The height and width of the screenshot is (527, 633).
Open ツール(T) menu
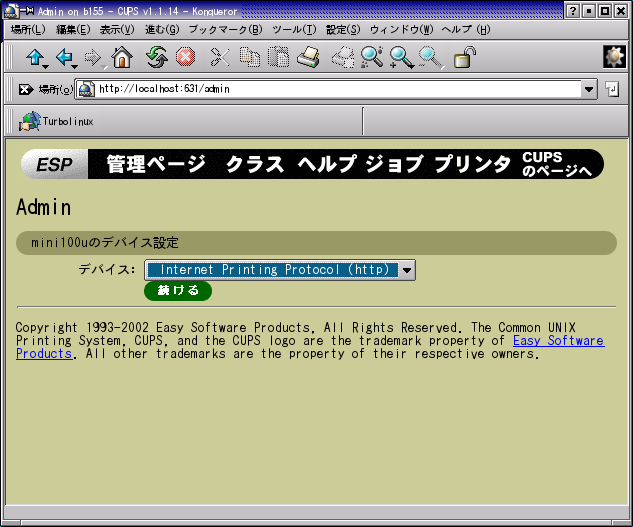[x=294, y=30]
